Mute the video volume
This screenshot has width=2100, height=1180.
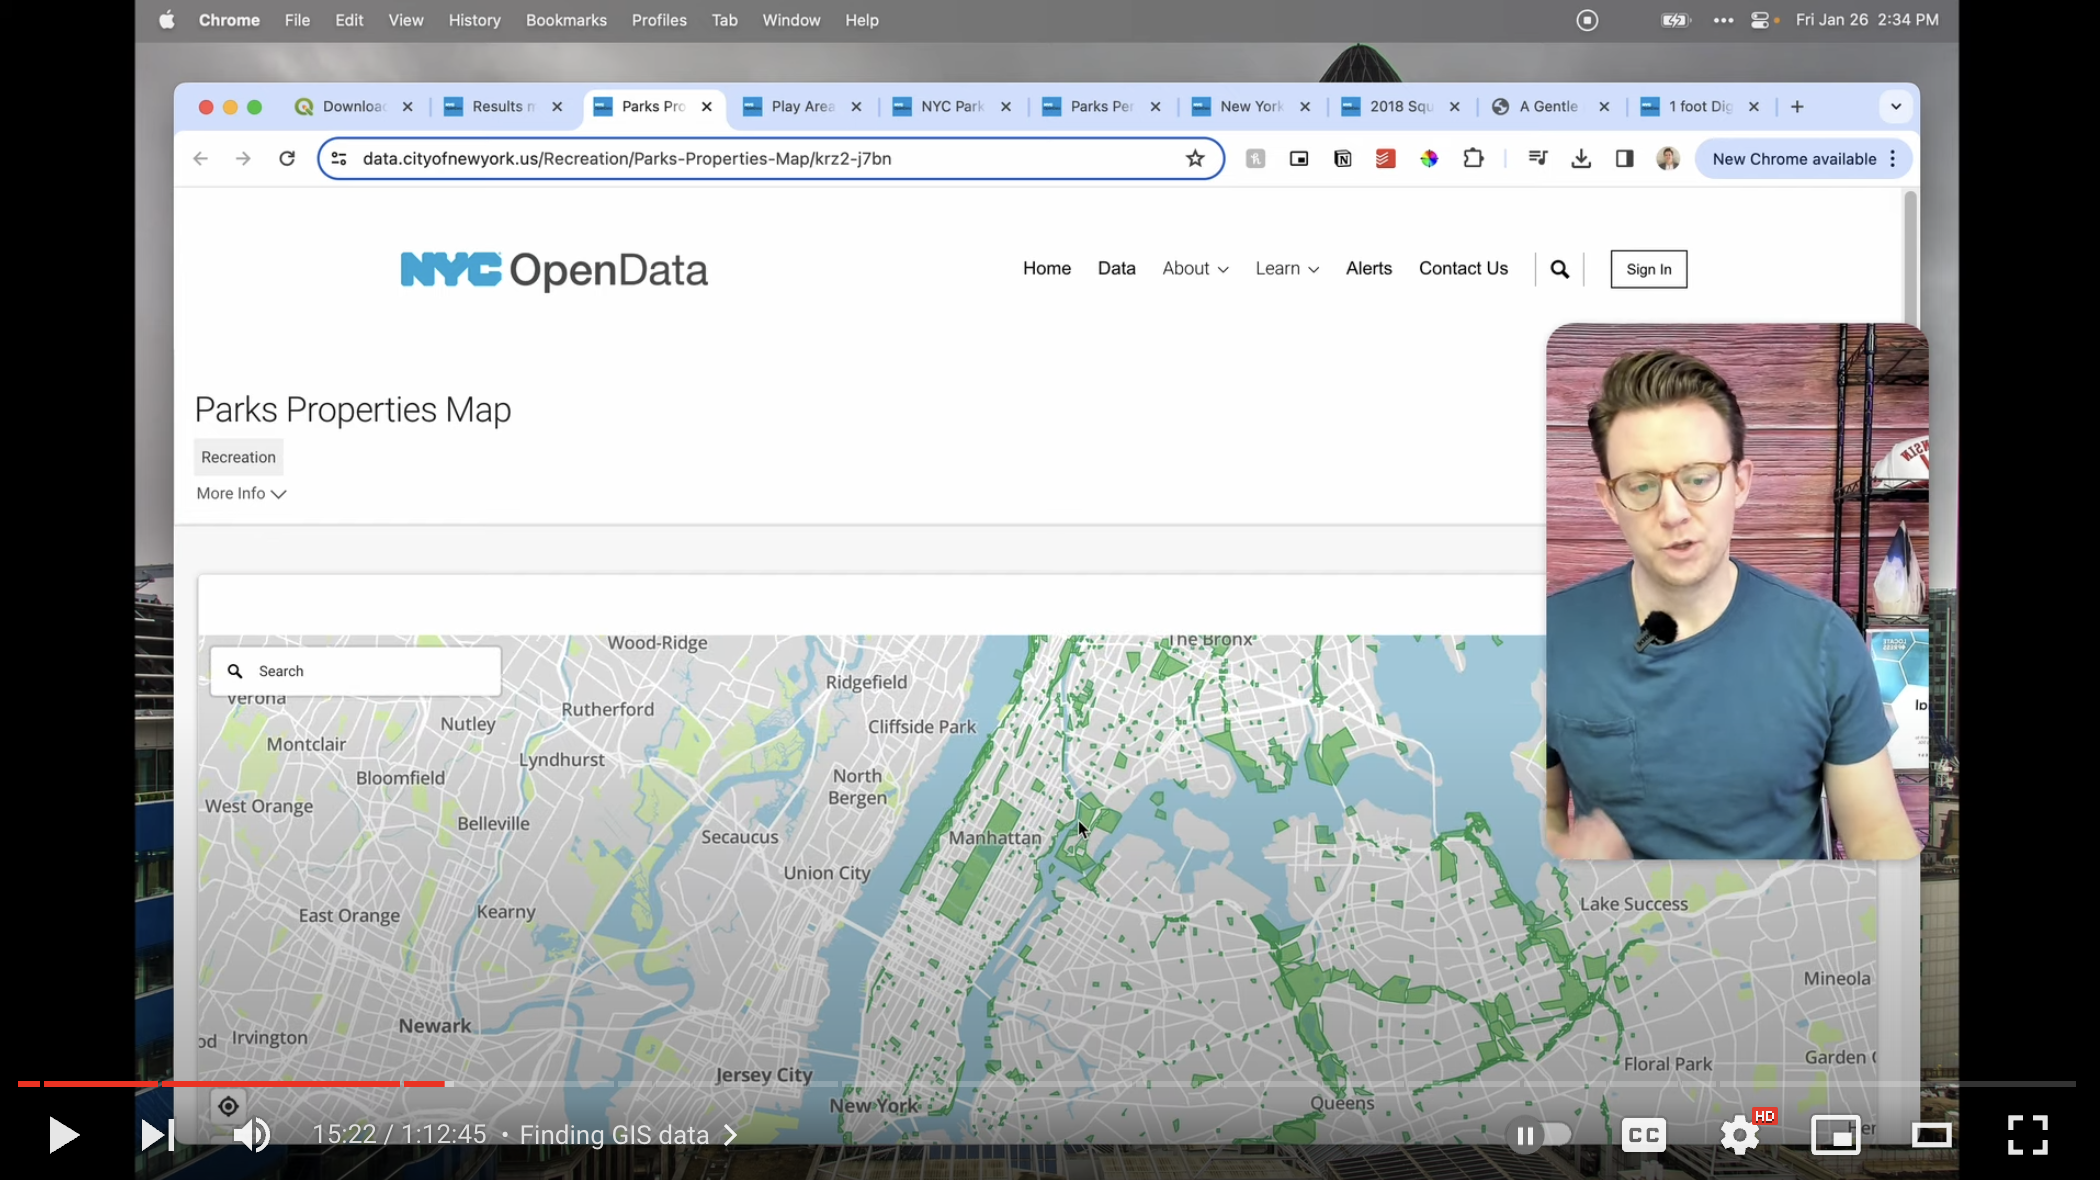click(x=251, y=1135)
